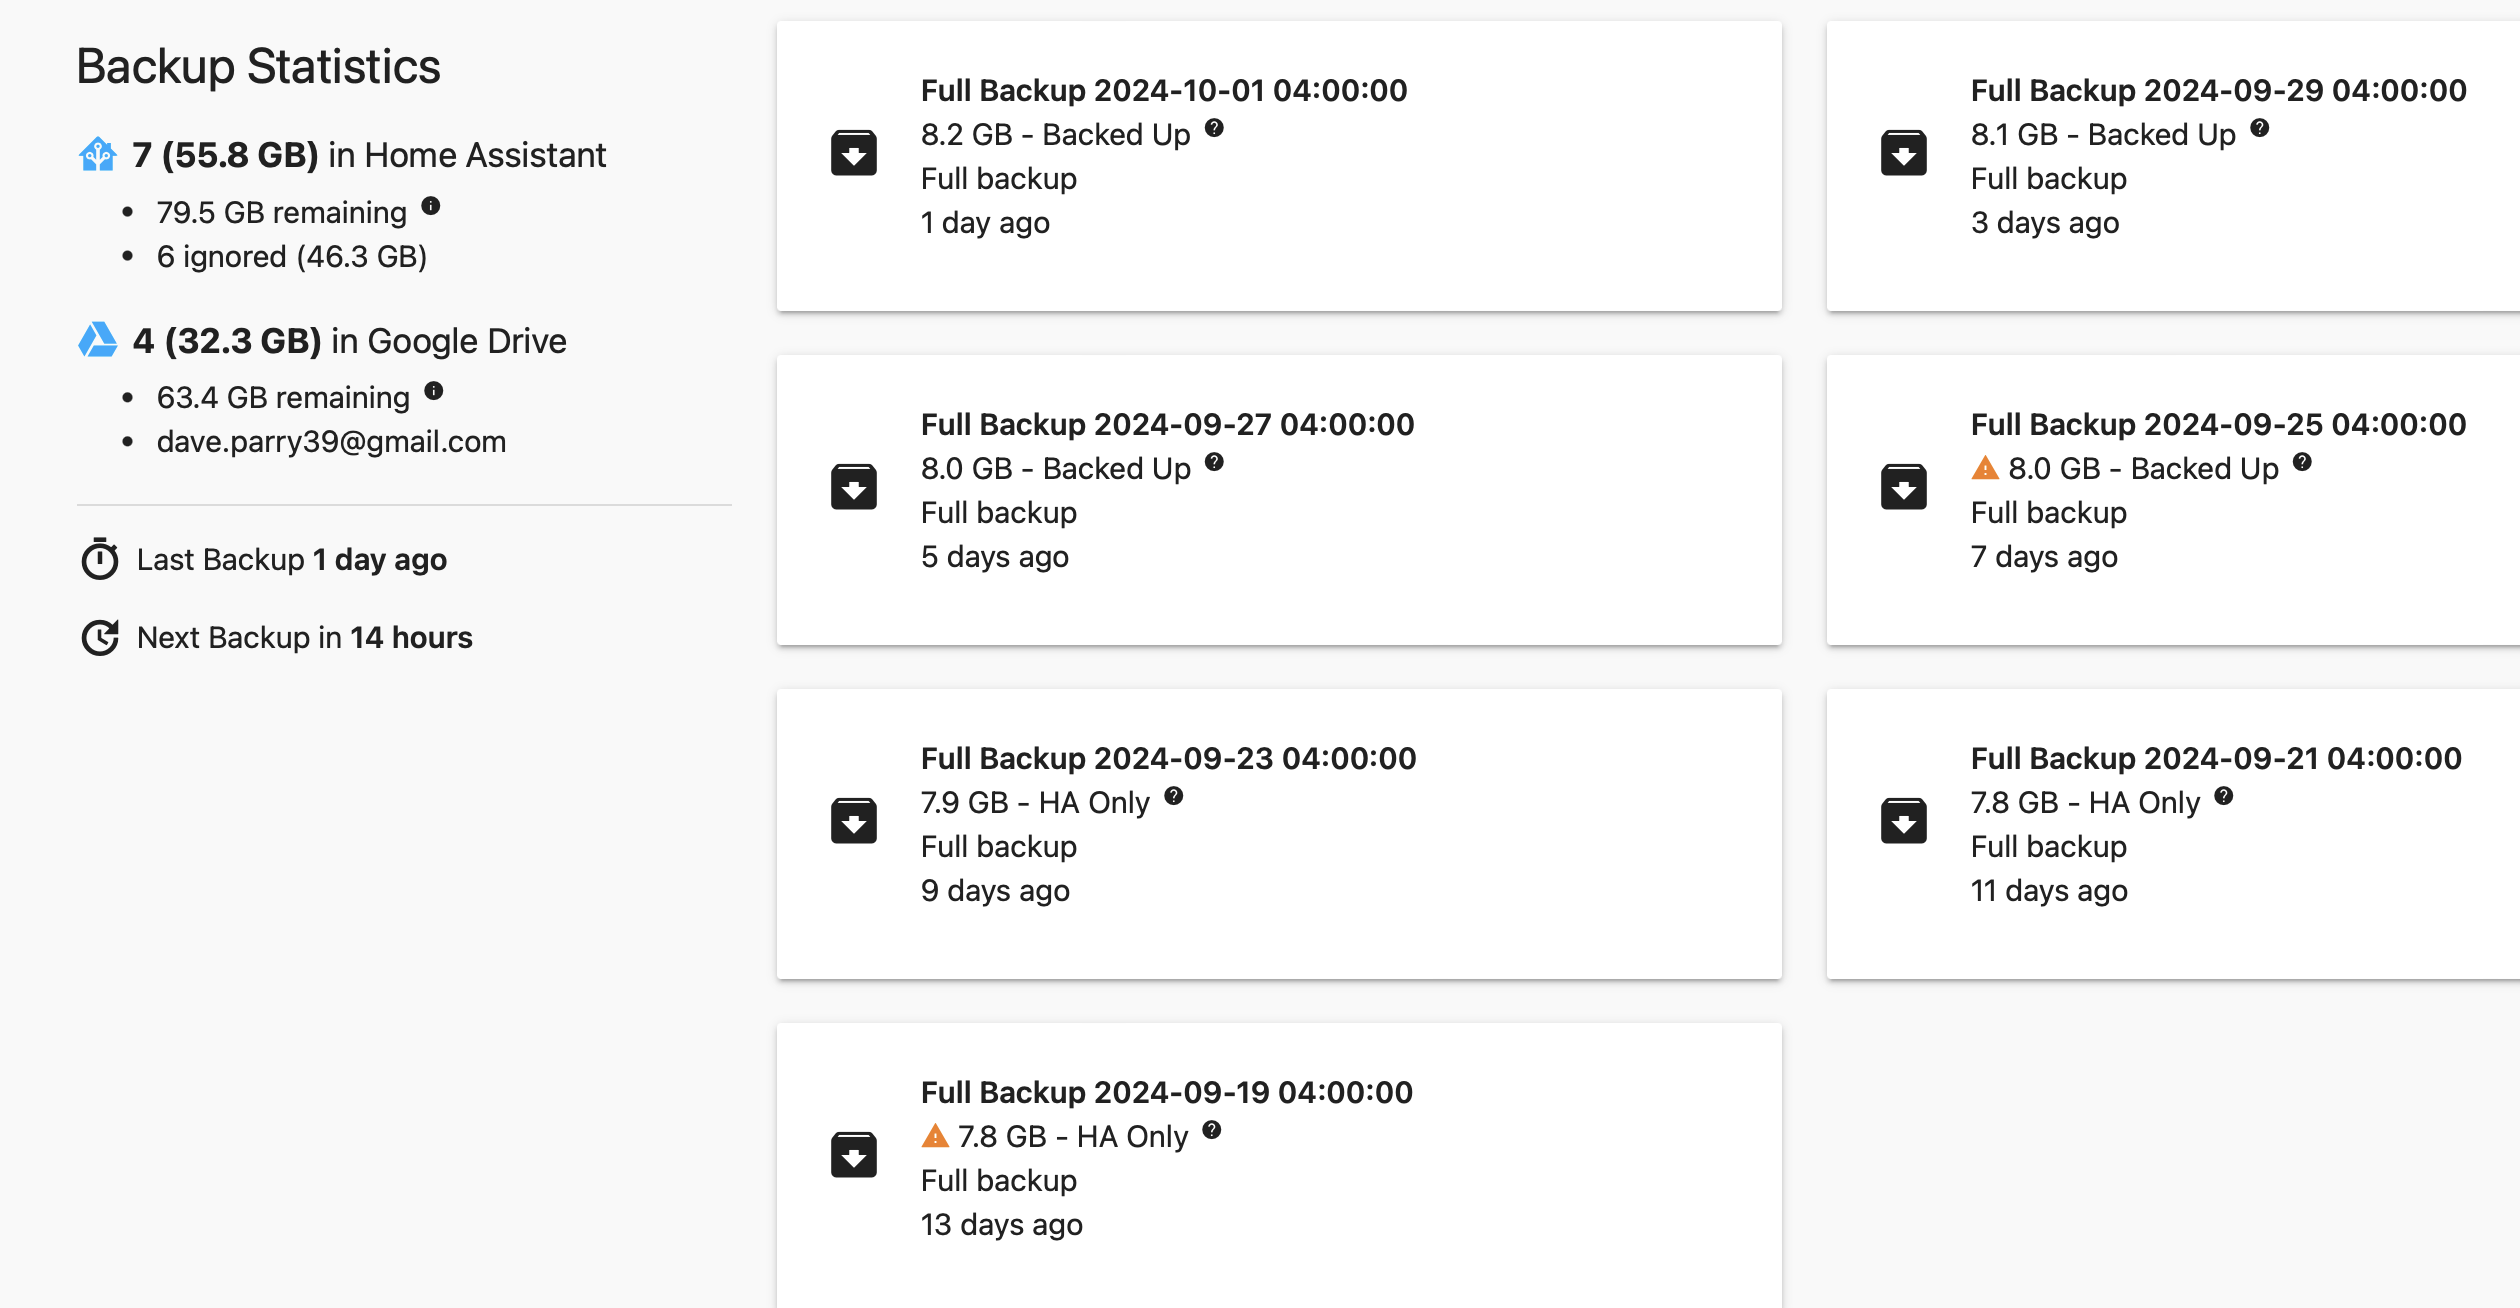2520x1308 pixels.
Task: Click the Home Assistant logo icon
Action: tap(98, 154)
